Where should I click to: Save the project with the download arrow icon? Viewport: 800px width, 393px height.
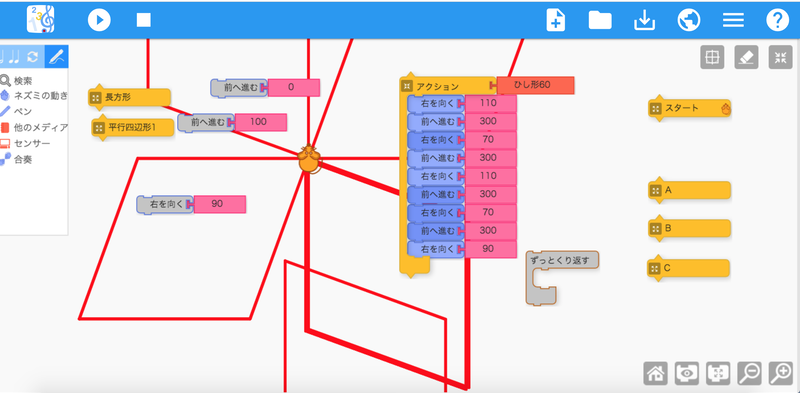coord(644,20)
